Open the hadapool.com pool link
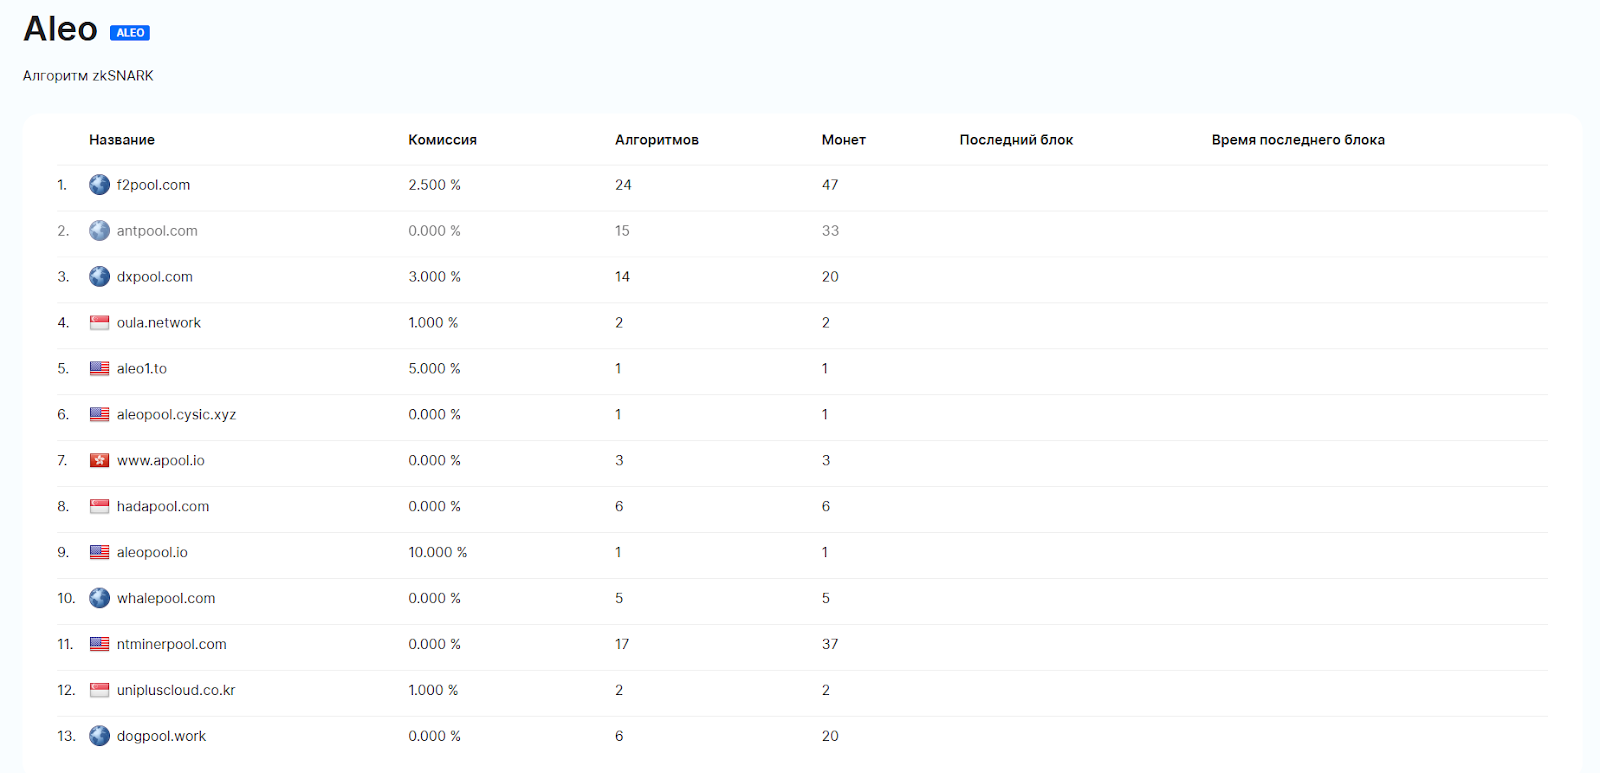Screen dimensions: 1600x773 163,507
